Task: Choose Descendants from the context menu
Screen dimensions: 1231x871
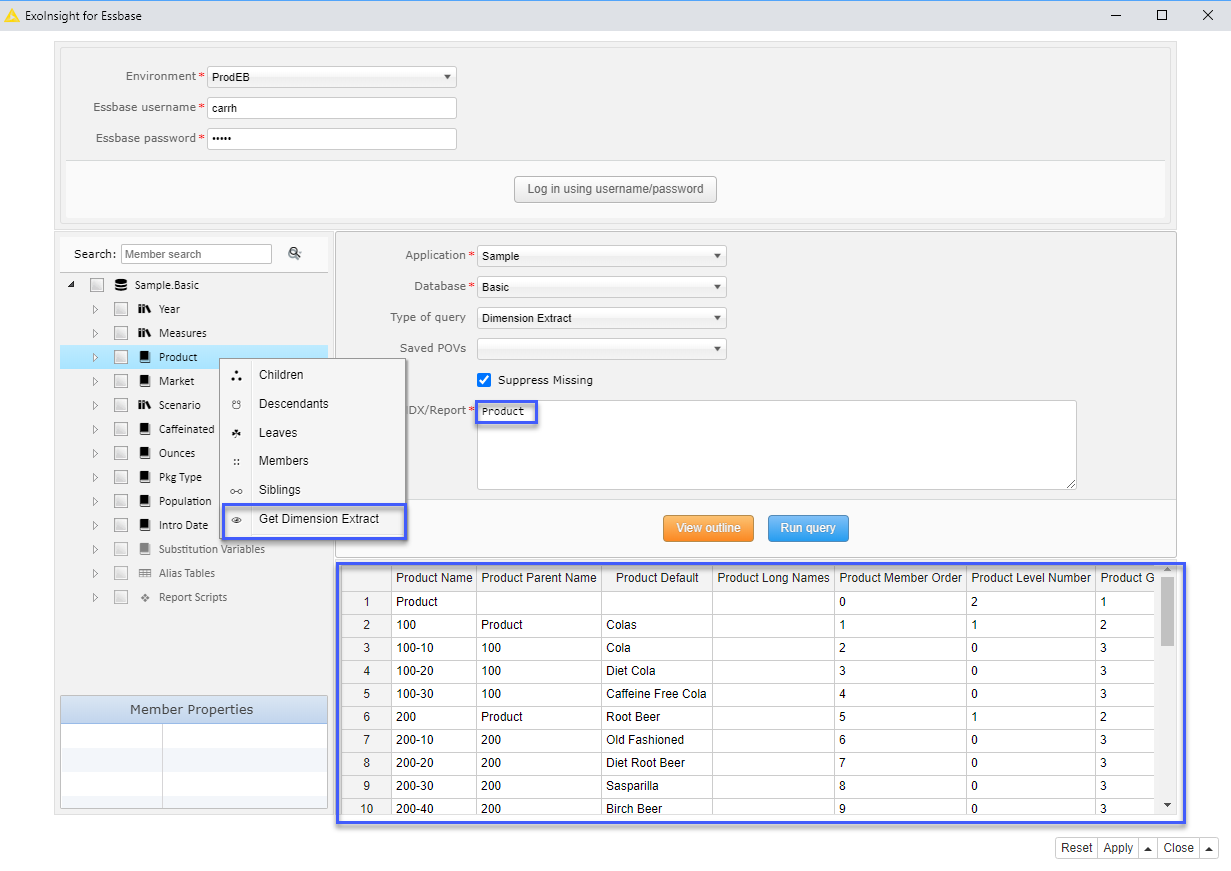Action: click(313, 404)
